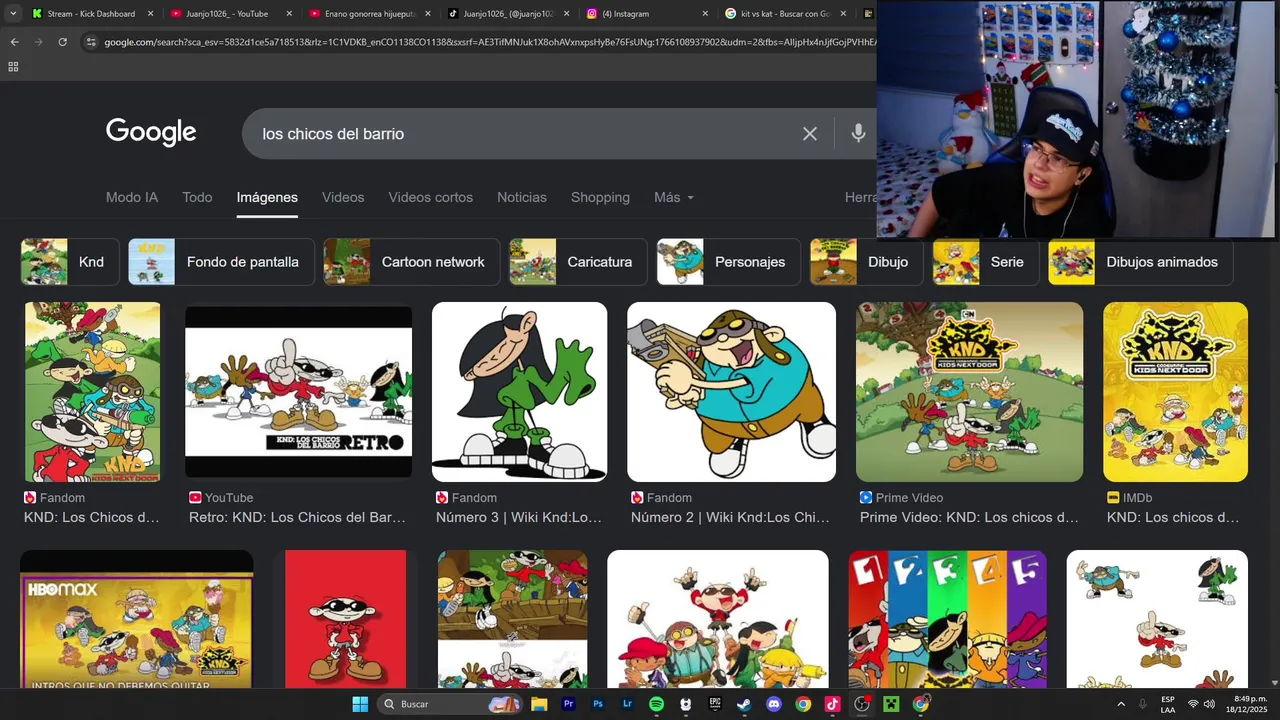This screenshot has width=1280, height=720.
Task: Filter images by the Dibujos animados chip
Action: point(1140,262)
